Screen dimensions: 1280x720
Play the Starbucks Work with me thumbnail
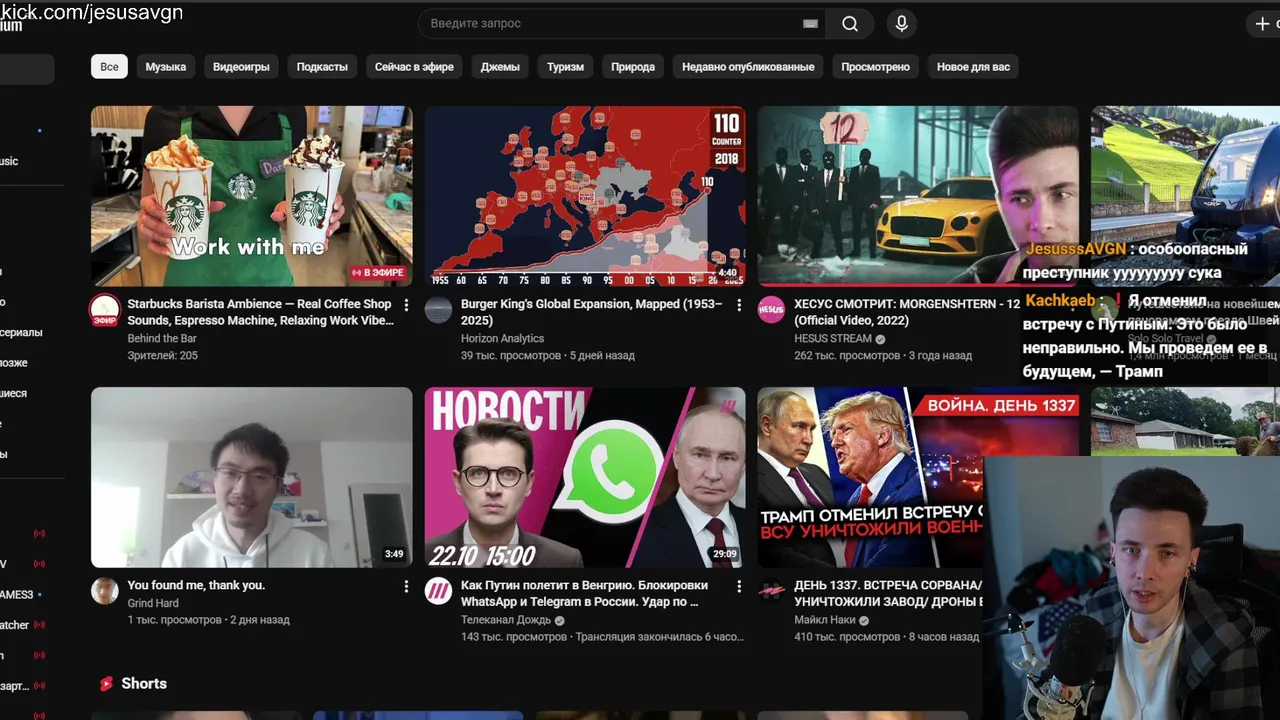tap(251, 196)
